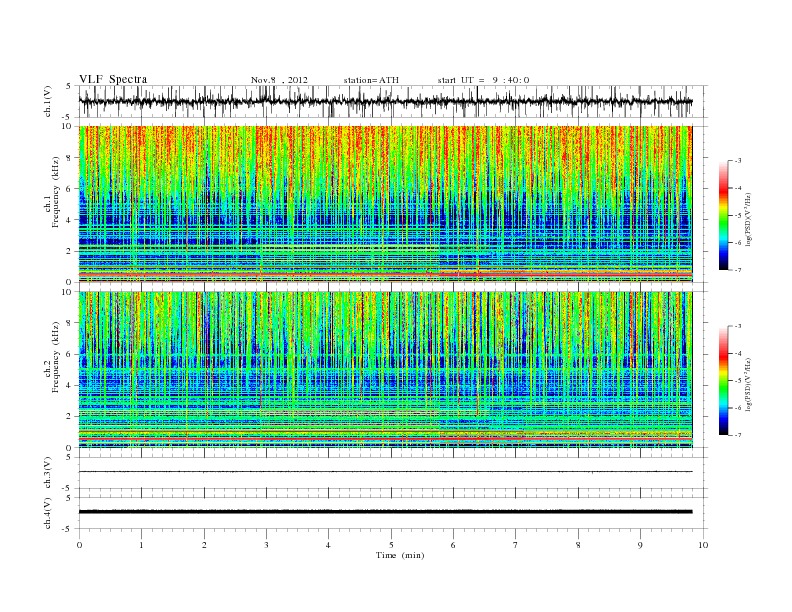This screenshot has width=792, height=612.
Task: Click time axis tick label "7"
Action: [516, 545]
